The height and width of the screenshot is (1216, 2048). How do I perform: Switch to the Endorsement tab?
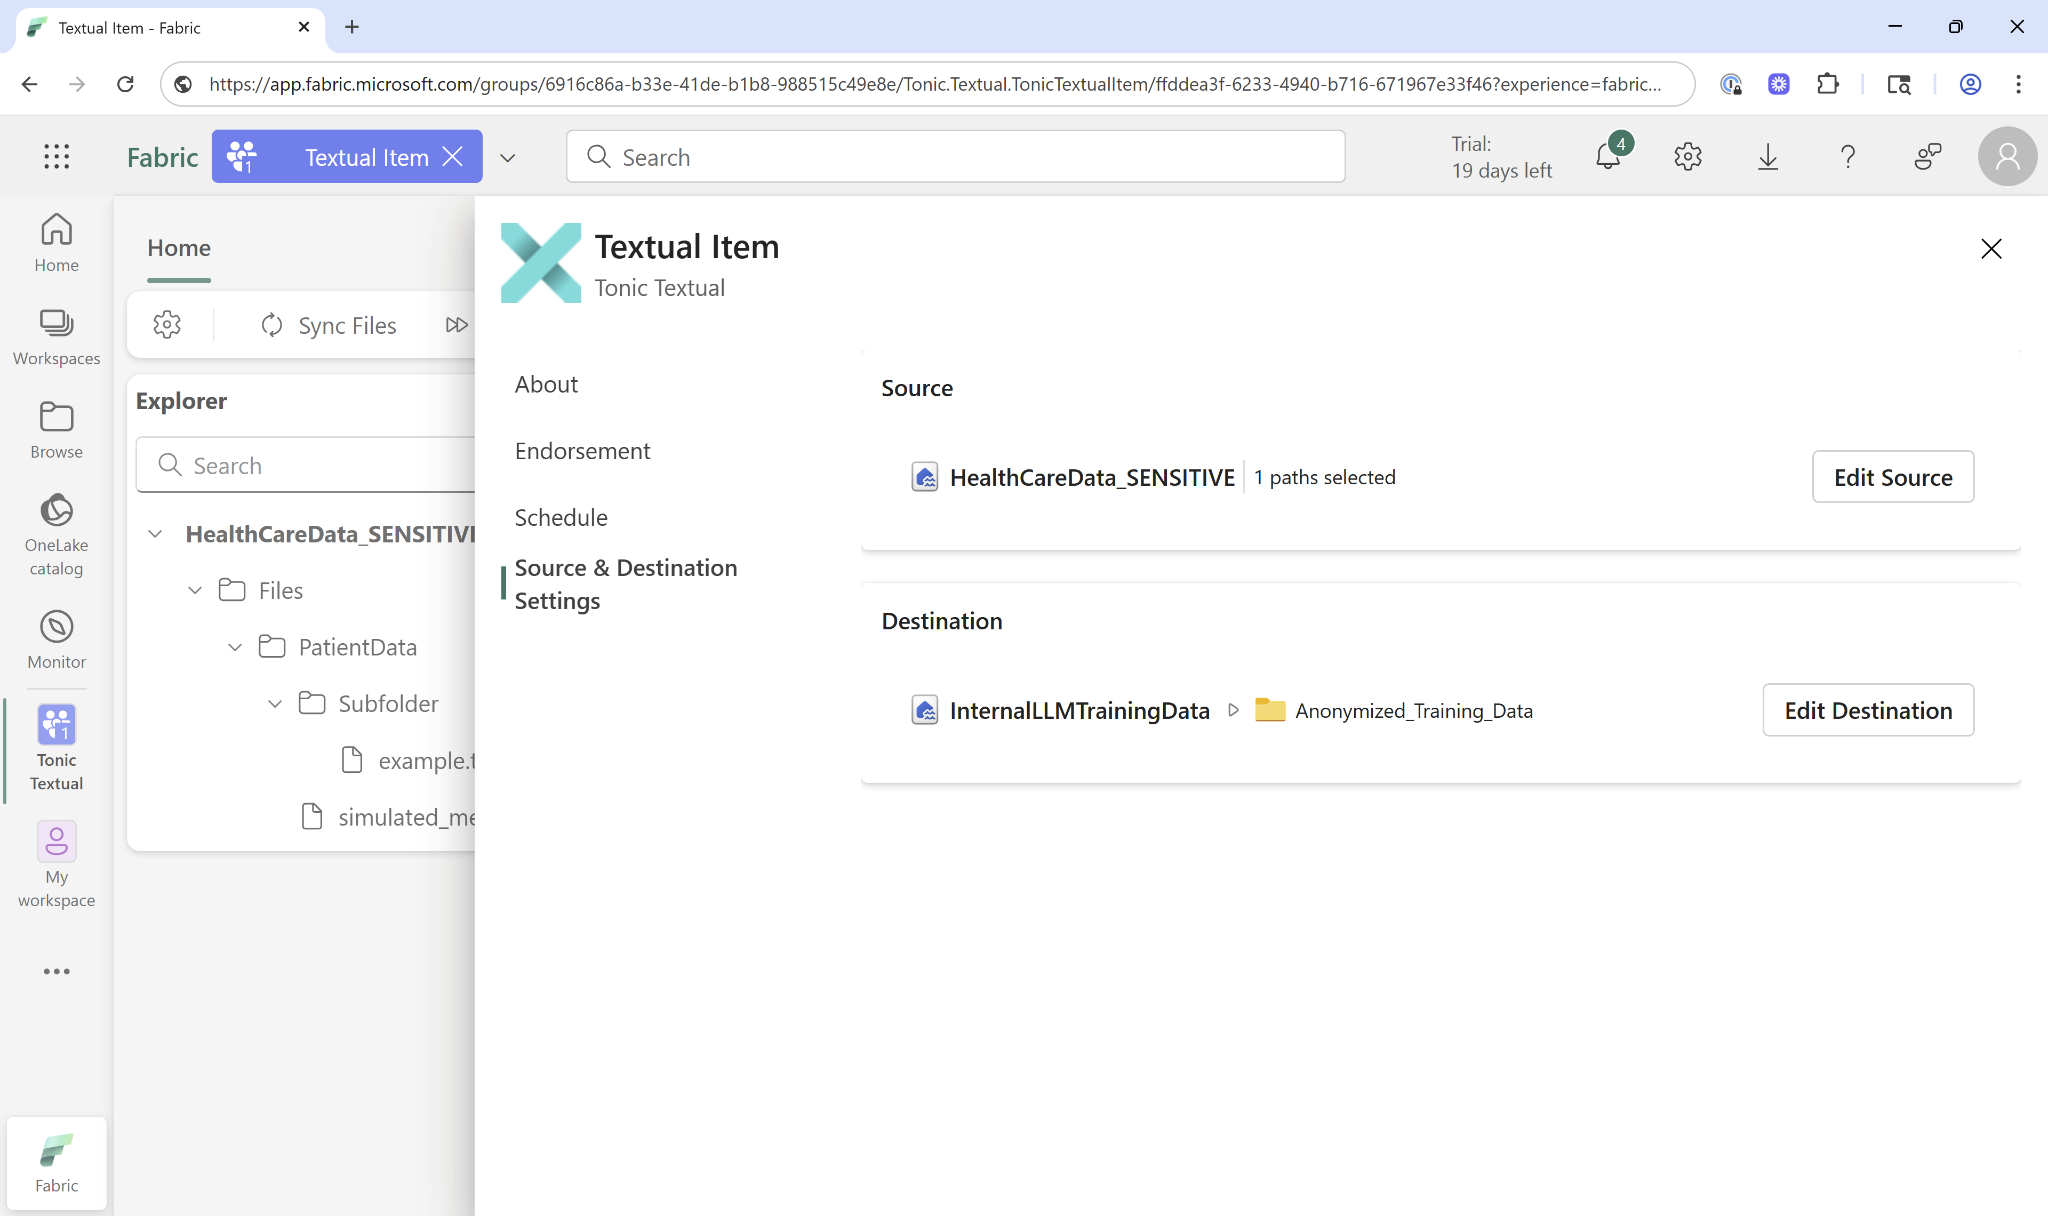point(583,450)
